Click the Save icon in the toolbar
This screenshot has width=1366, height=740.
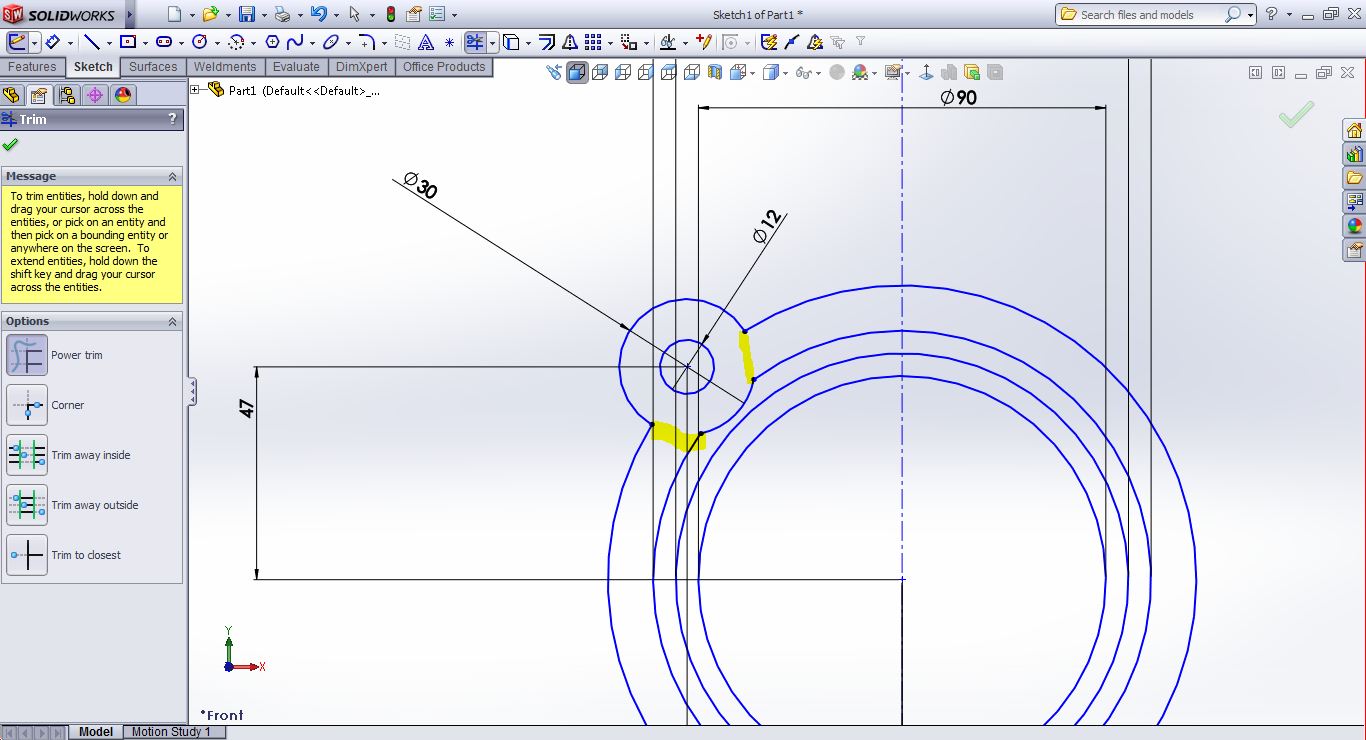point(246,14)
